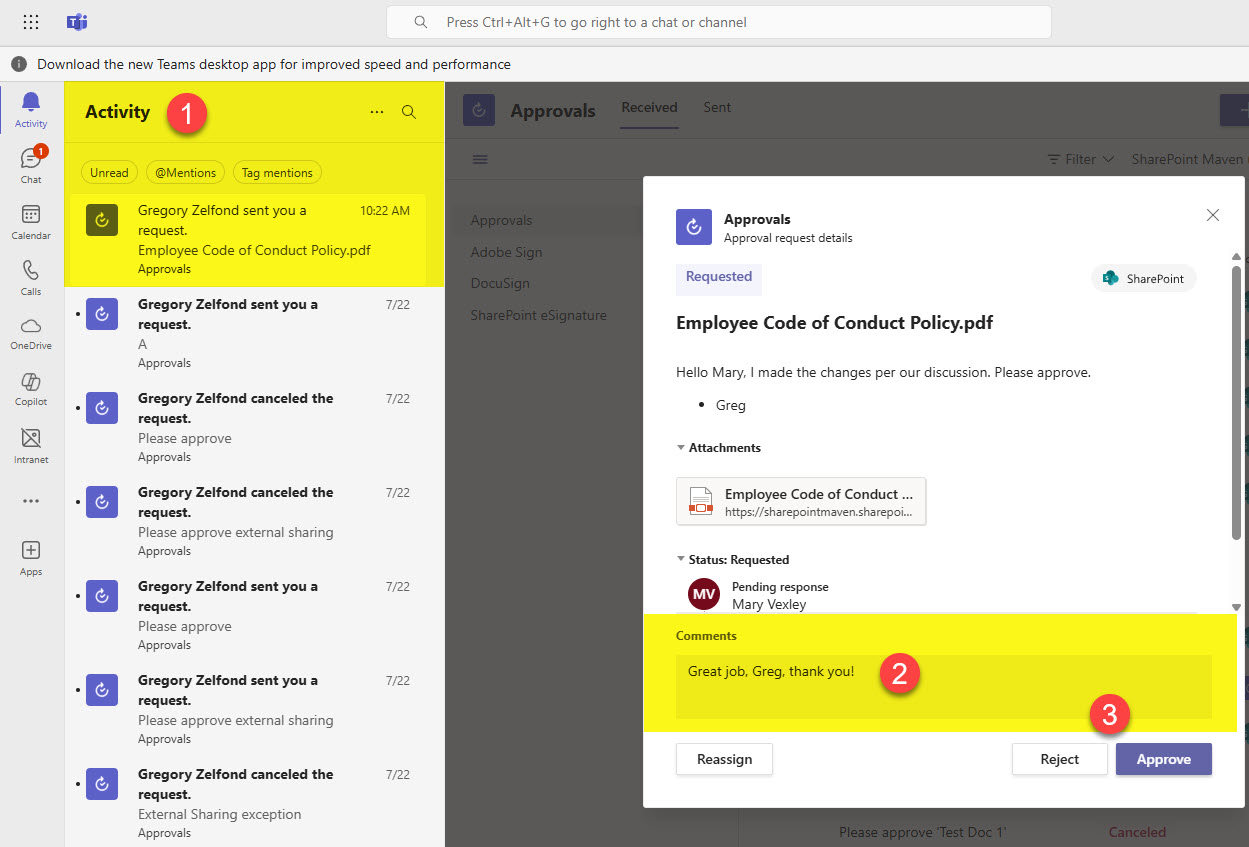Viewport: 1249px width, 847px height.
Task: Click the Approve button
Action: (x=1163, y=759)
